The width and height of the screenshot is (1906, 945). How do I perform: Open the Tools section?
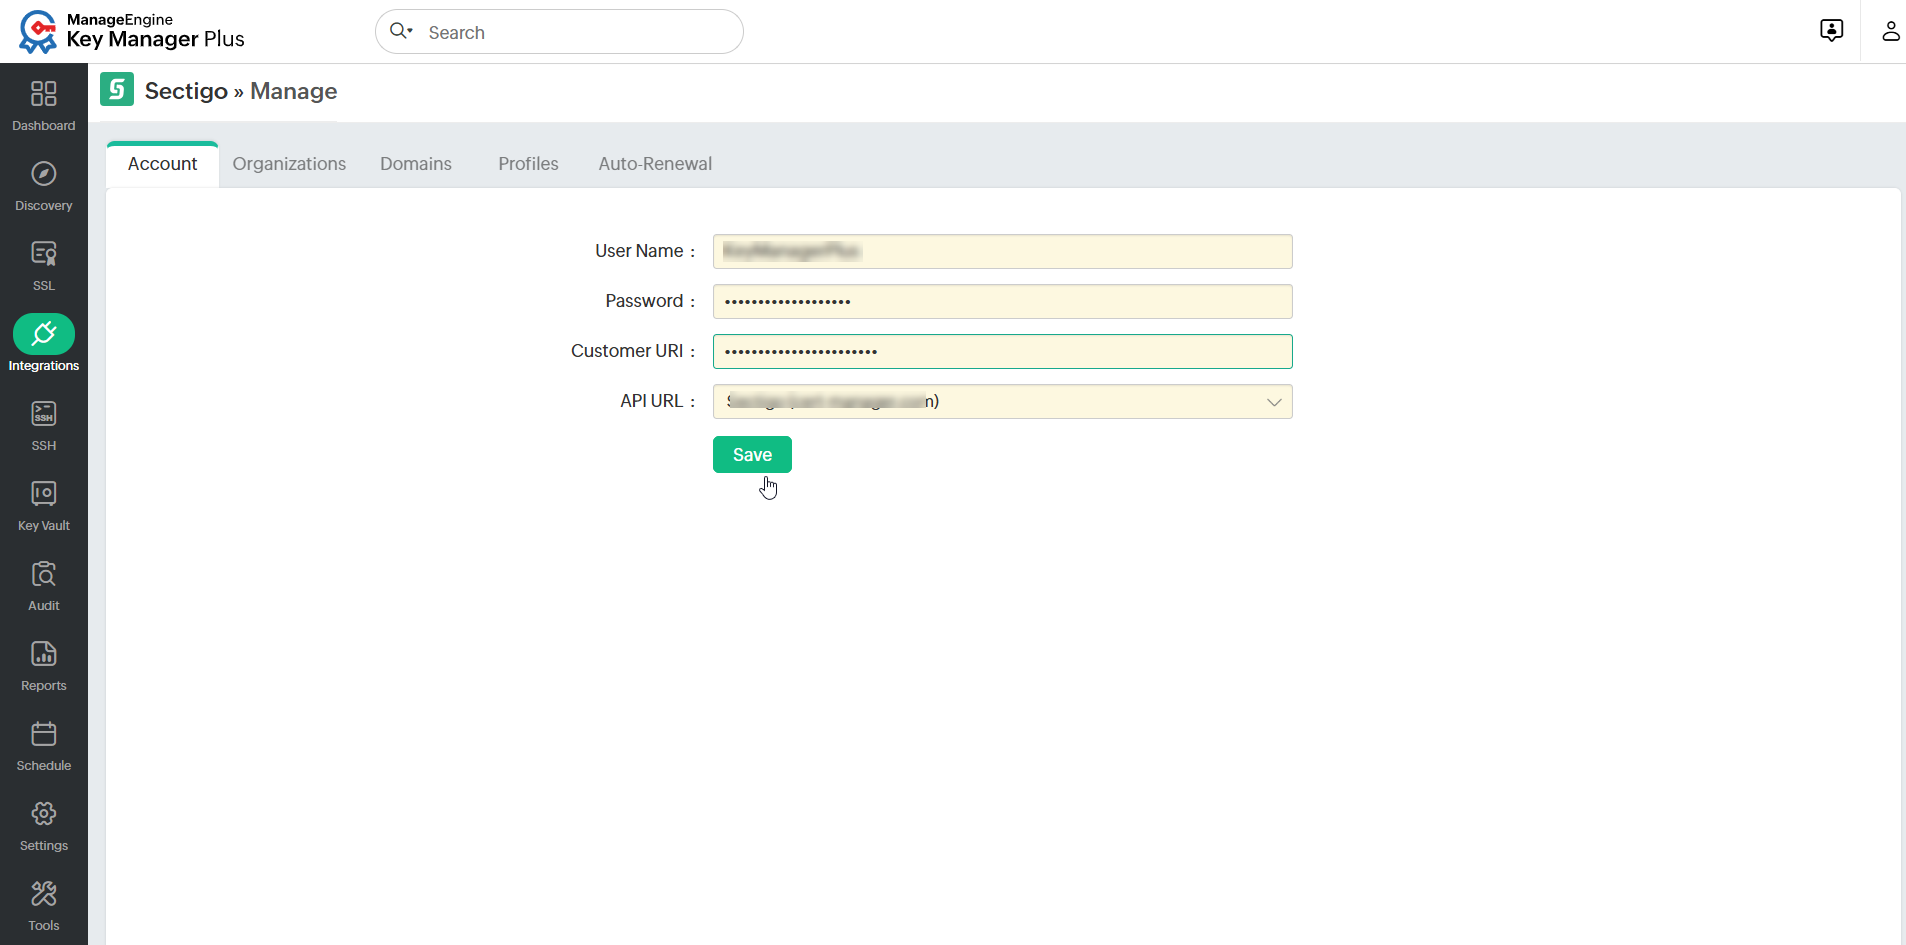pyautogui.click(x=44, y=905)
